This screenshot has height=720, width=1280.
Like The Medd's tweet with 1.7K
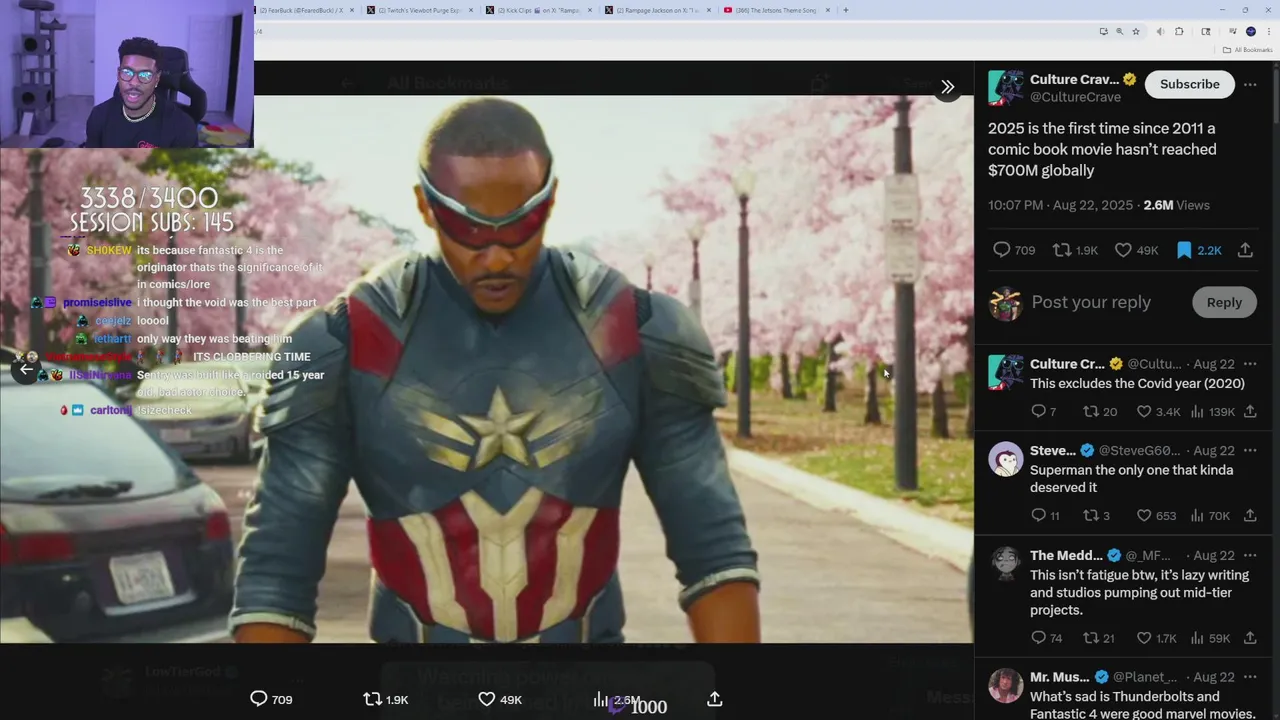[1157, 638]
